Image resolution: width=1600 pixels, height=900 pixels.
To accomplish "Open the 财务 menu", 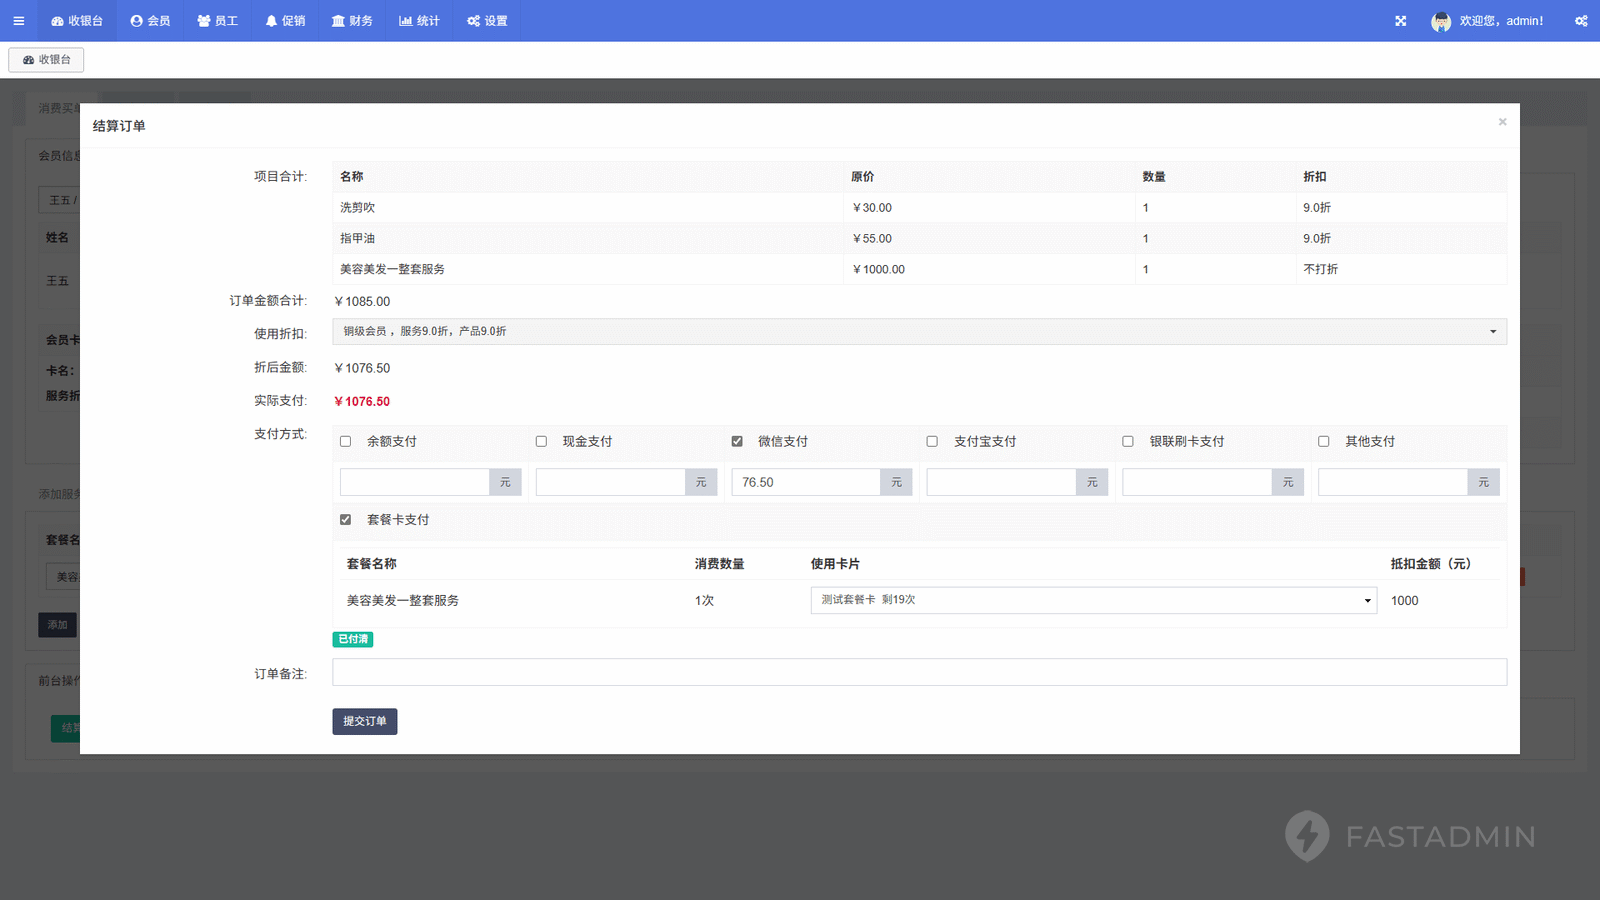I will [352, 21].
